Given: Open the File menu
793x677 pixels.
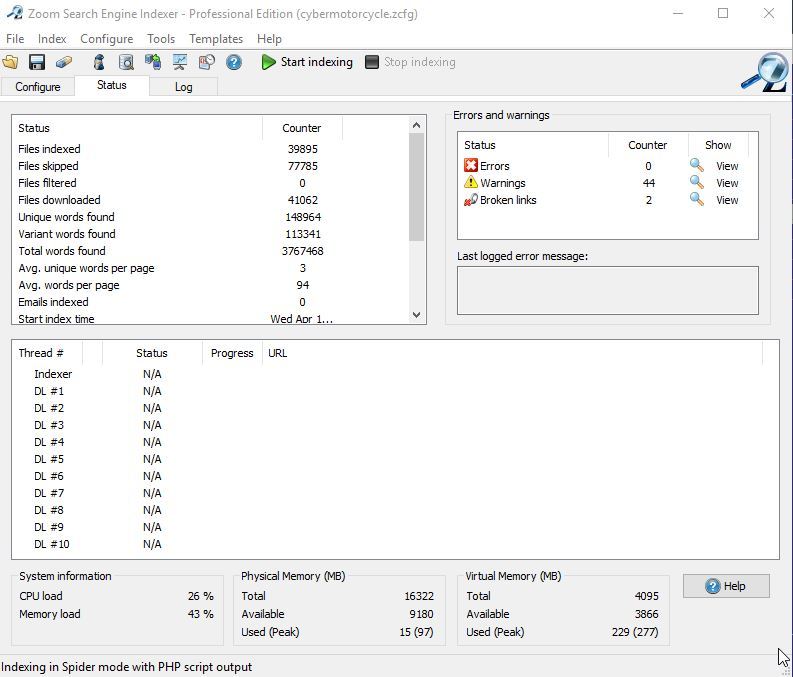Looking at the screenshot, I should tap(15, 39).
